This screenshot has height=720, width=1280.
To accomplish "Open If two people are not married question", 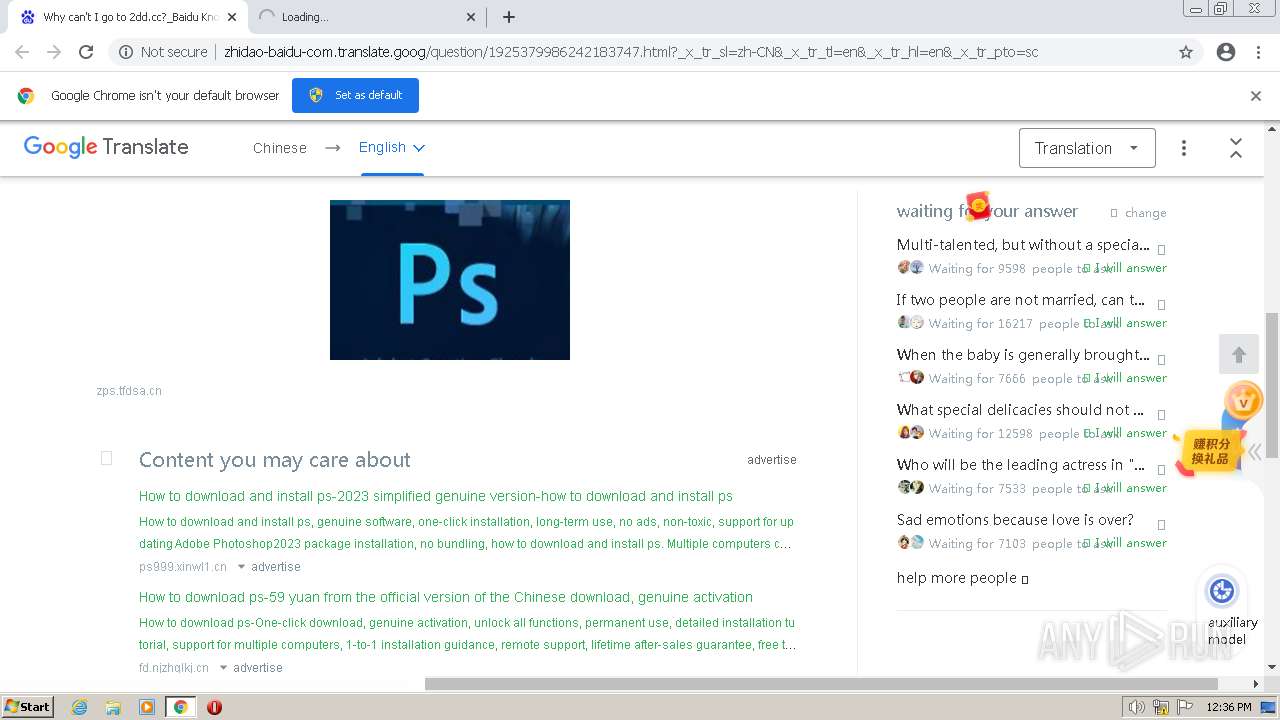I will click(x=1021, y=300).
